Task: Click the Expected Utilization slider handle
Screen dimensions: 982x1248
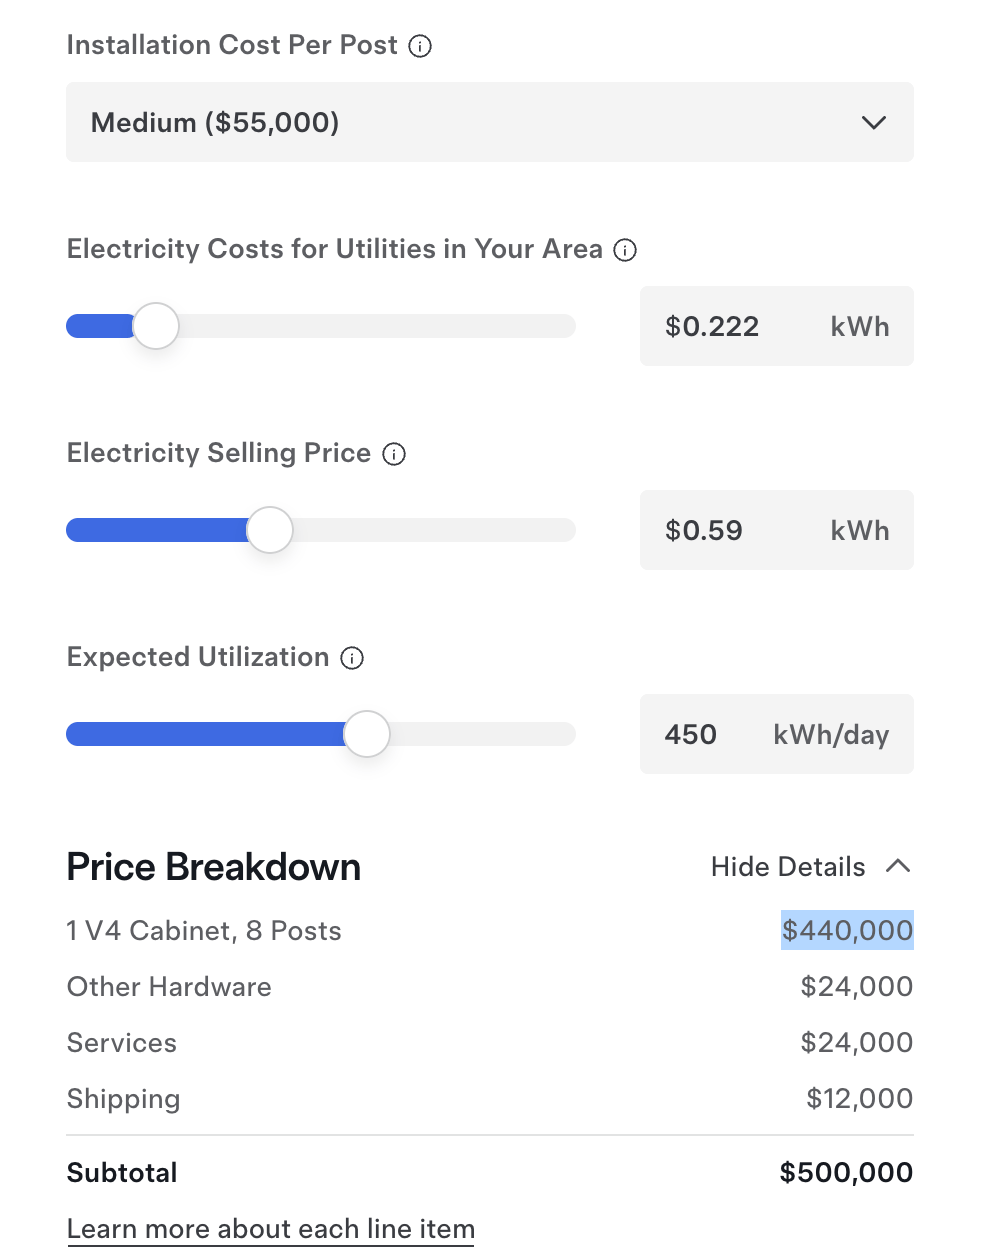Action: [367, 734]
